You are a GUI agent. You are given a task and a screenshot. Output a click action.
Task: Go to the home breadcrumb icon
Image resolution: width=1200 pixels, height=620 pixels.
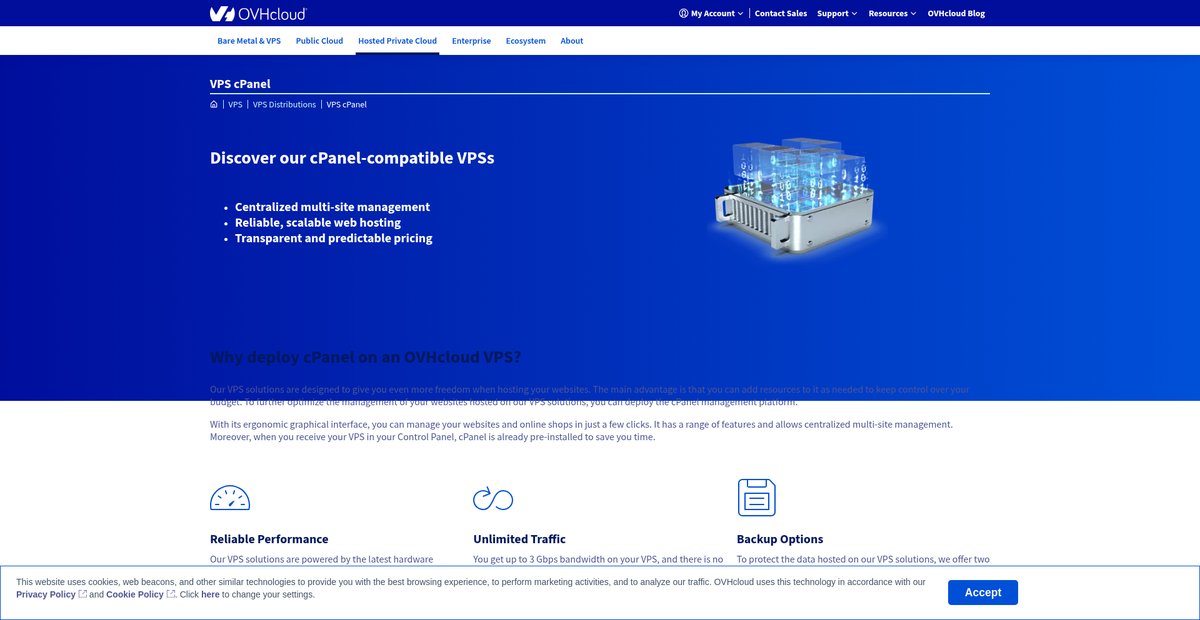tap(214, 104)
